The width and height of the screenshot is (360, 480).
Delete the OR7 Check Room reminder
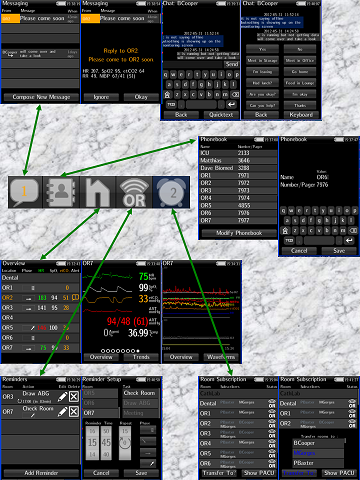pyautogui.click(x=74, y=412)
